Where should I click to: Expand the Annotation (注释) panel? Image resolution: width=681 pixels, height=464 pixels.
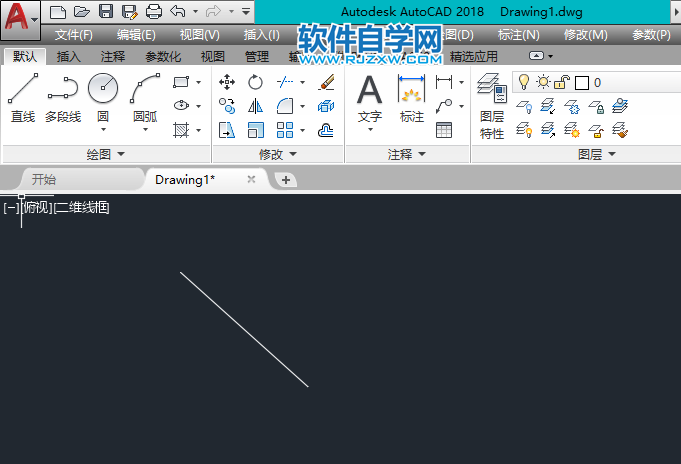[407, 154]
